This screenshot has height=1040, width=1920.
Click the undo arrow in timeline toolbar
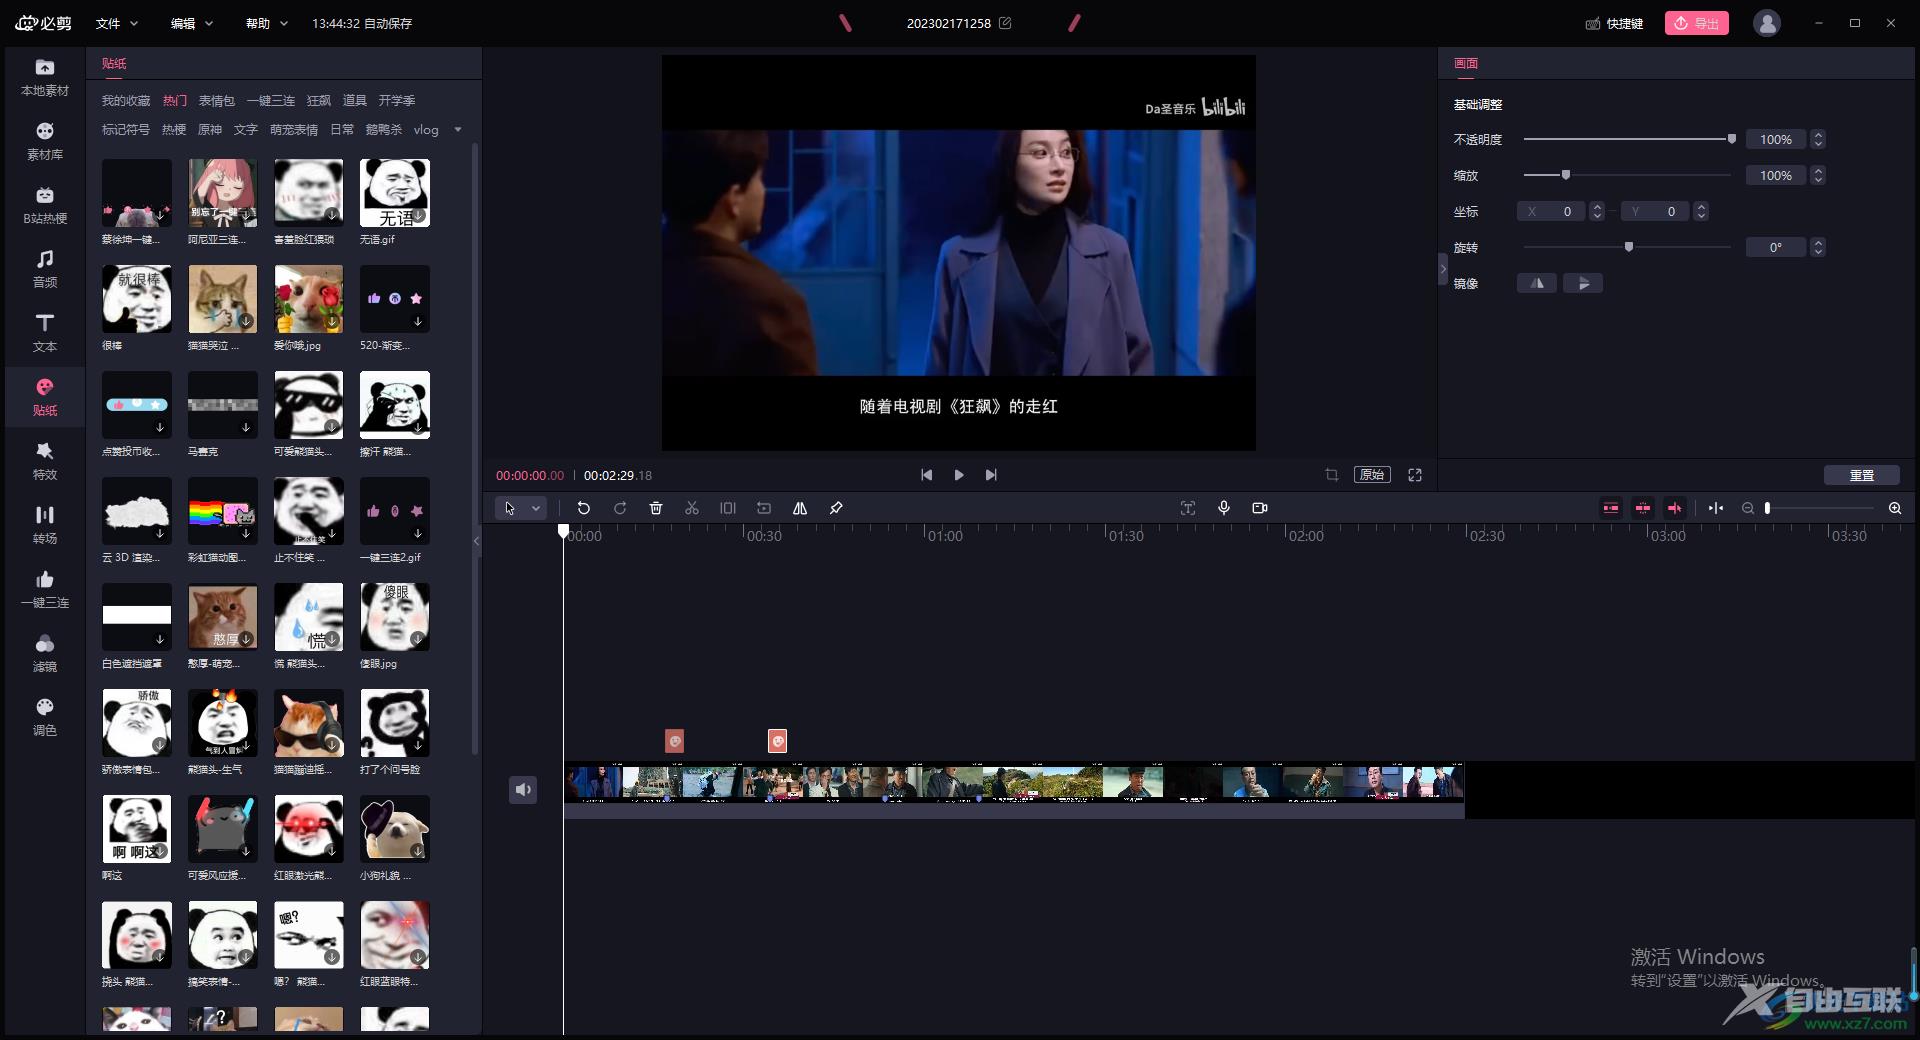point(584,508)
